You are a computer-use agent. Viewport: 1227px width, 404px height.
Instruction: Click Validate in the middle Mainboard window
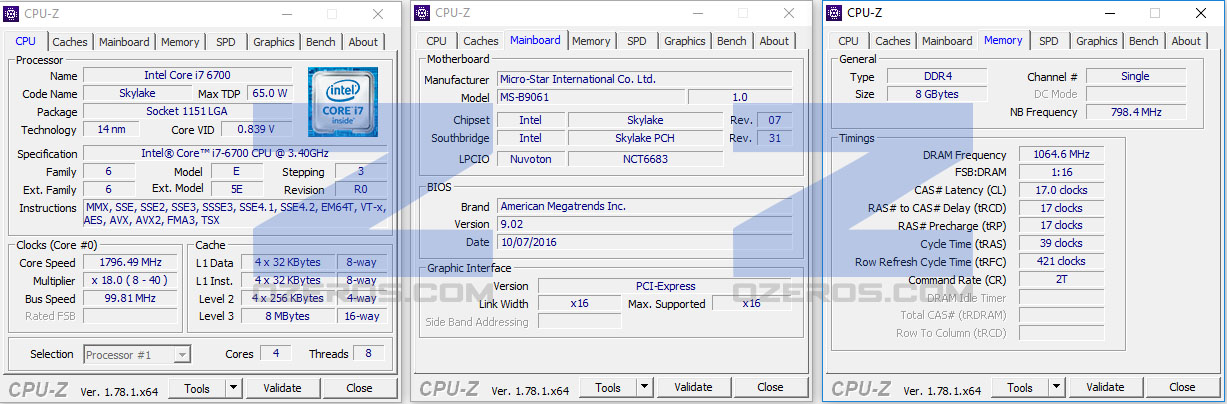pyautogui.click(x=693, y=387)
